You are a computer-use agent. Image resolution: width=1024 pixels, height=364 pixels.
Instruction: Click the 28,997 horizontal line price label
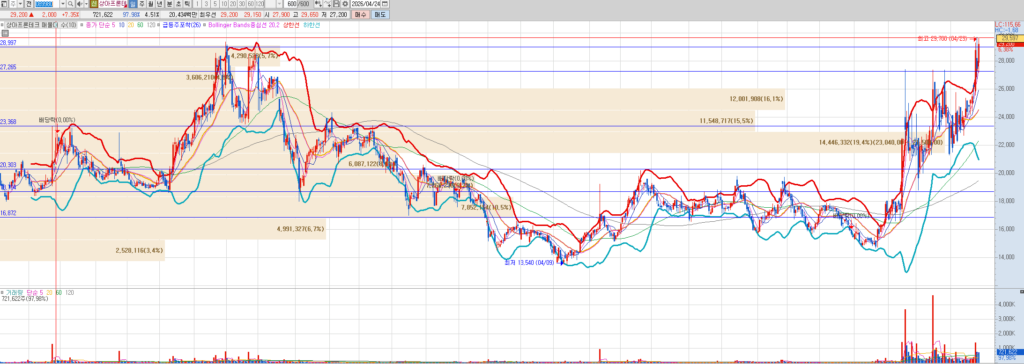[8, 42]
